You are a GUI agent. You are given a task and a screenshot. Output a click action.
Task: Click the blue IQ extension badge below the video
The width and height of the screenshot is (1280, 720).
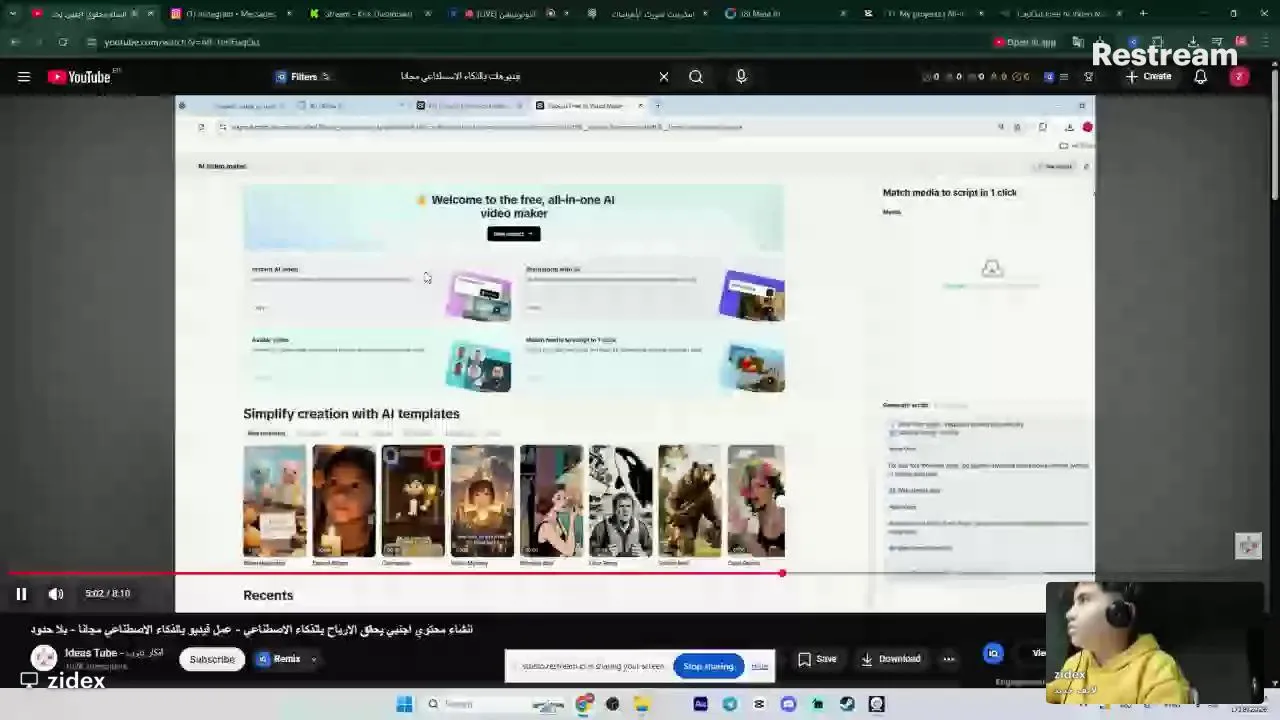click(x=993, y=654)
